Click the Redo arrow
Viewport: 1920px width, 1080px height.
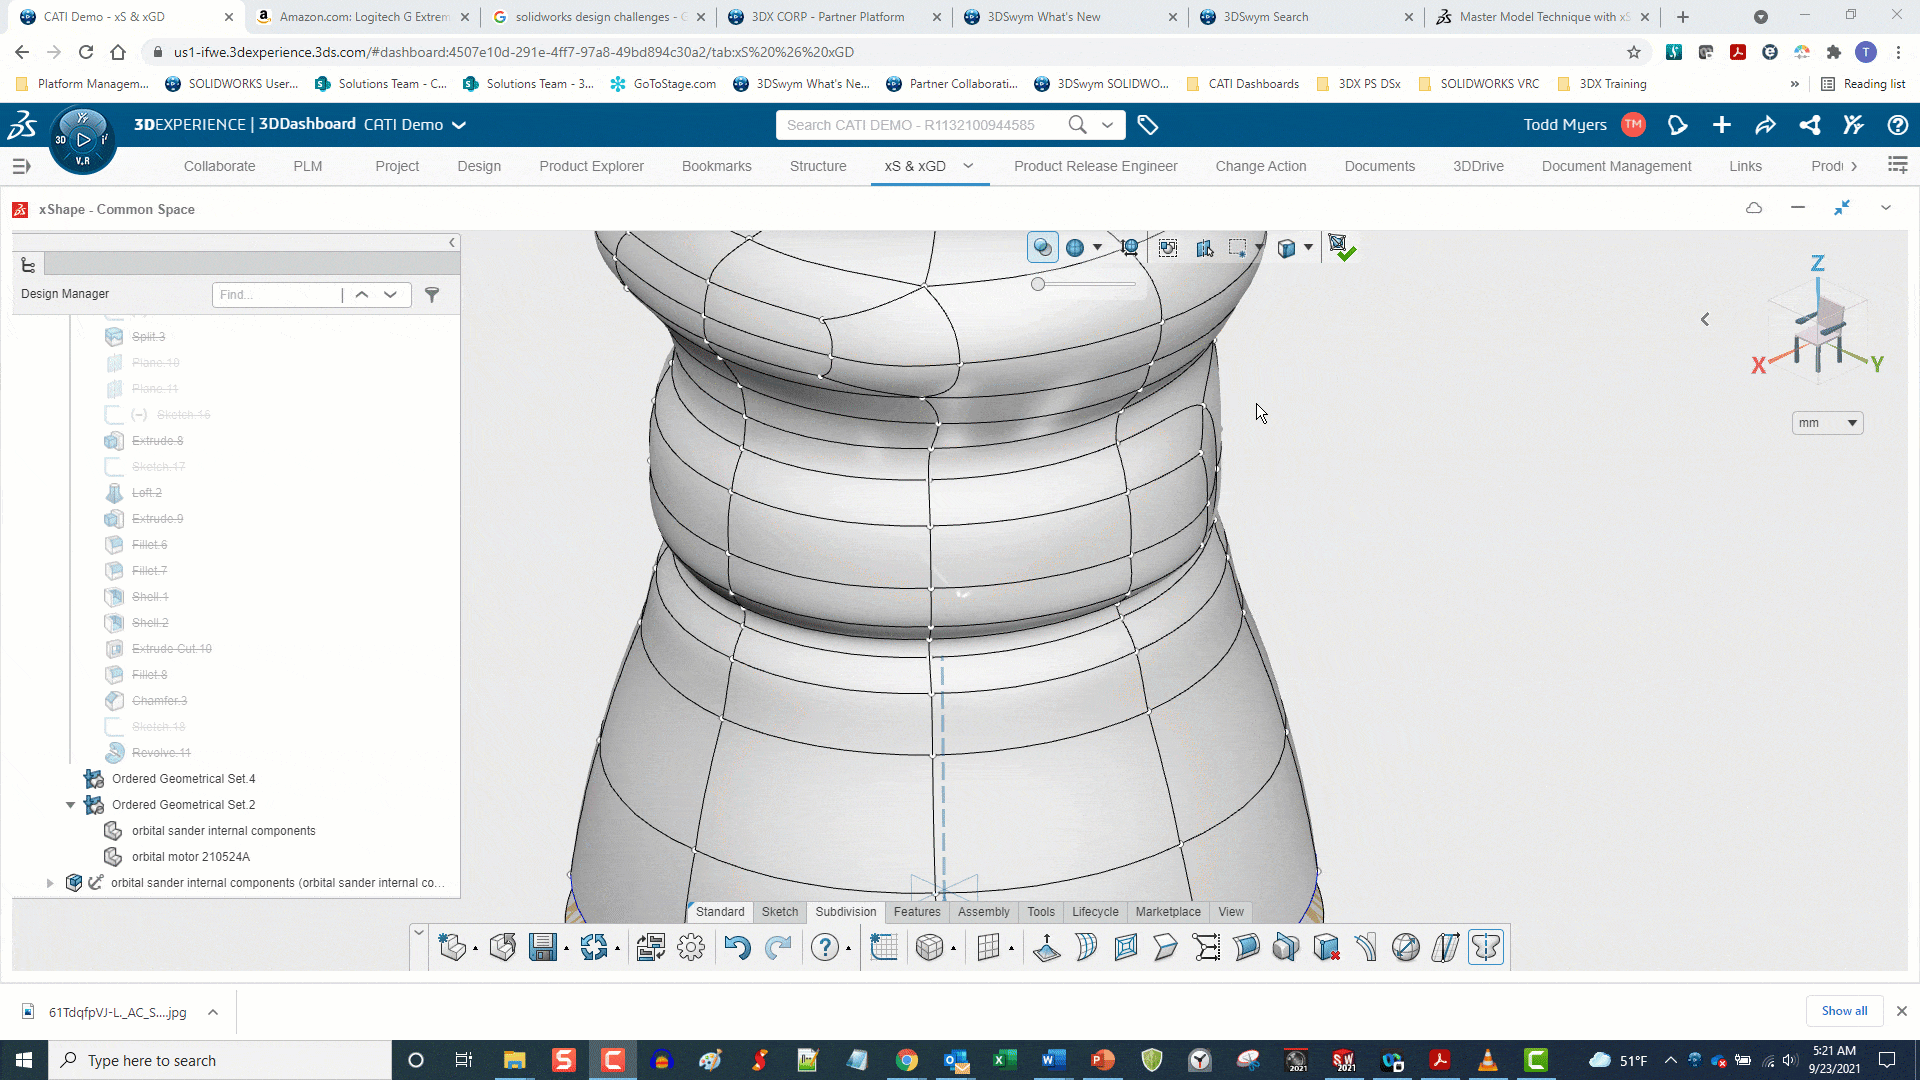pyautogui.click(x=778, y=947)
